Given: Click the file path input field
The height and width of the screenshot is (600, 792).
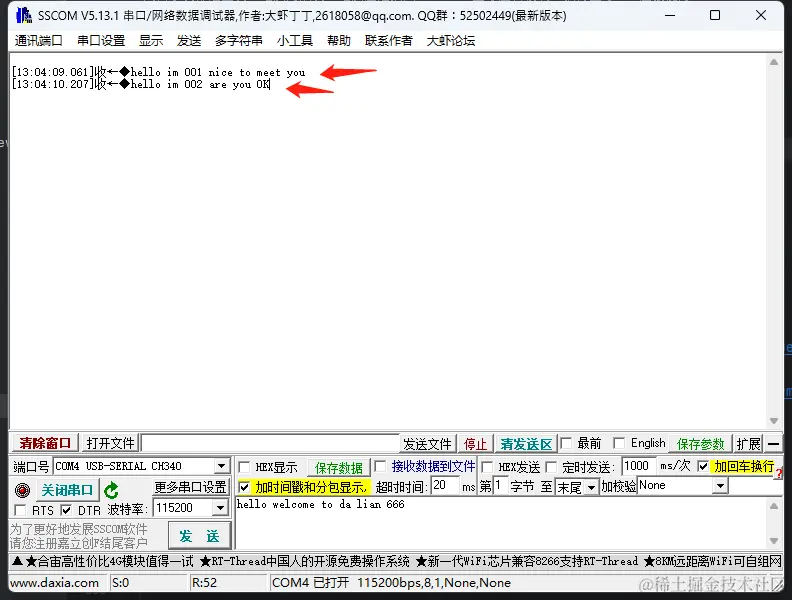Looking at the screenshot, I should coord(270,443).
